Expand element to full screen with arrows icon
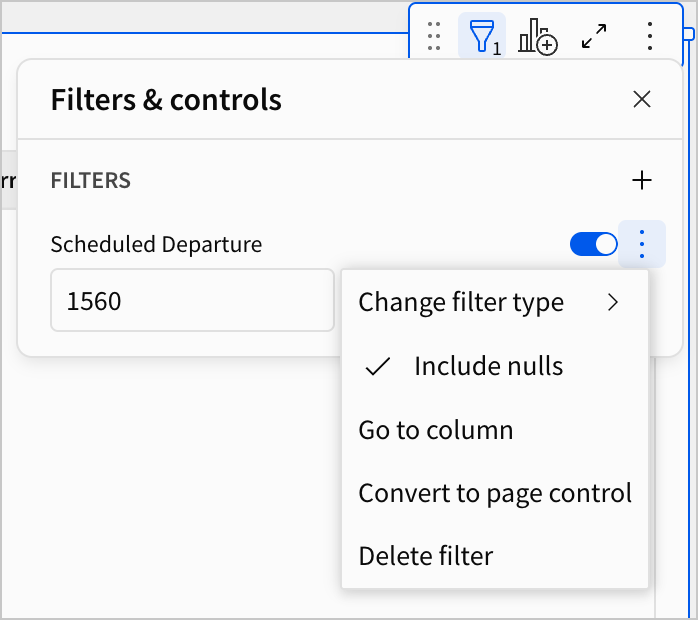This screenshot has width=698, height=620. coord(594,36)
